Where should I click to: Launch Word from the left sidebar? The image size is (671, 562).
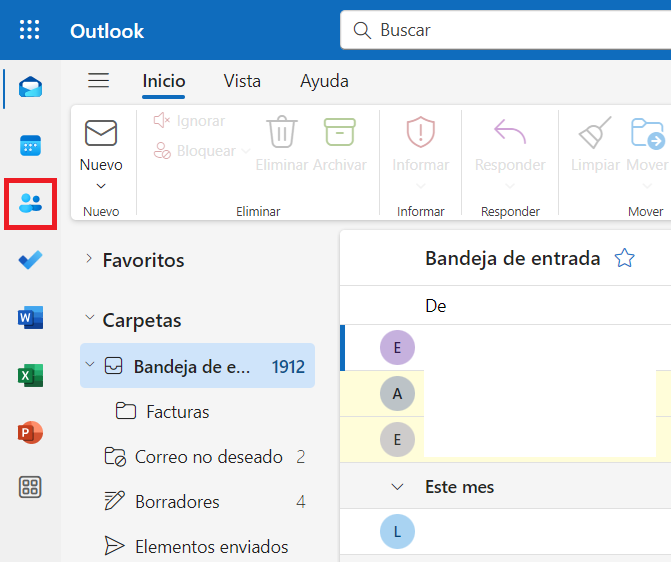pyautogui.click(x=30, y=318)
